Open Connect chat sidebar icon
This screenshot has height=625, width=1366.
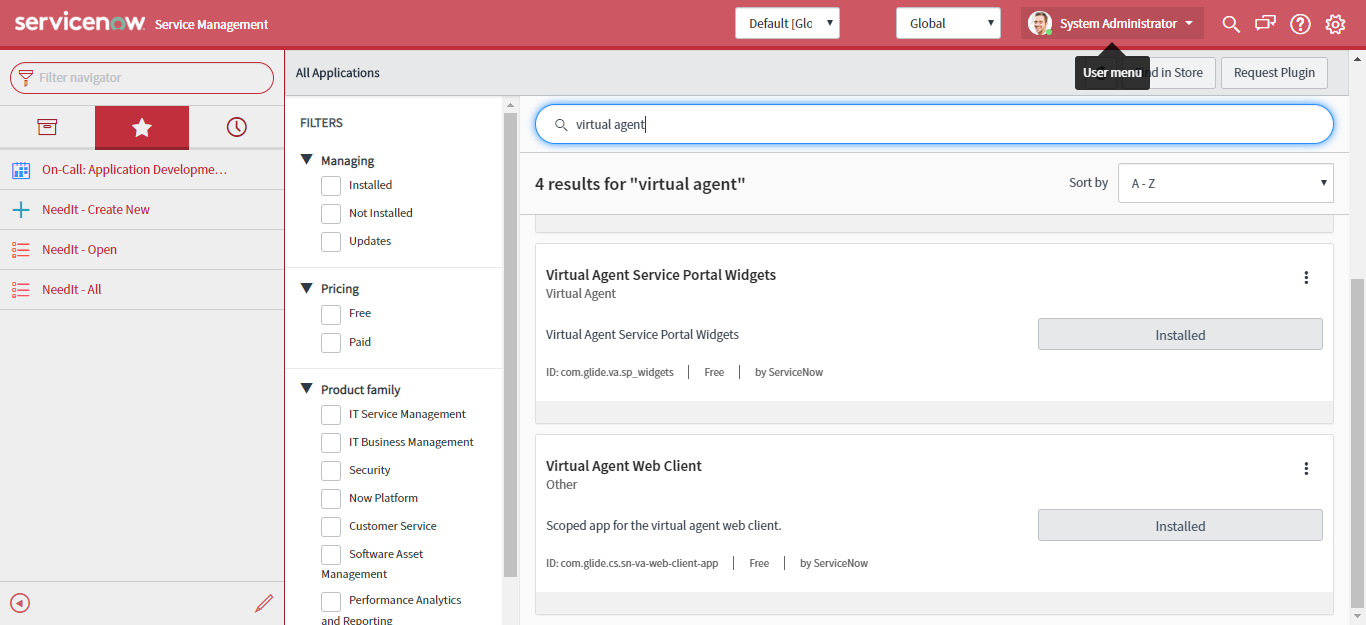pyautogui.click(x=1265, y=23)
